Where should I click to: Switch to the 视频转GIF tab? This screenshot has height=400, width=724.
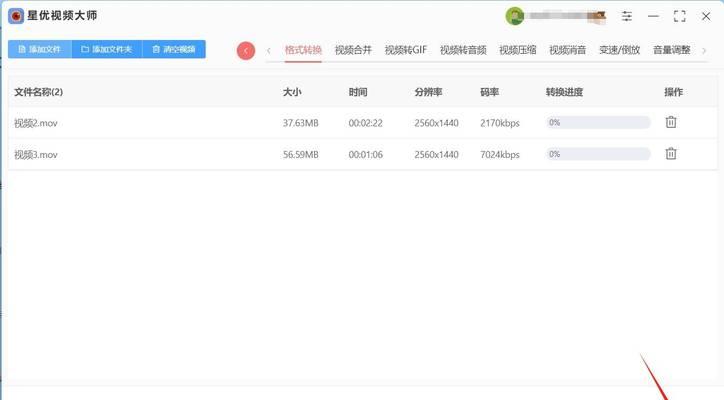coord(406,50)
